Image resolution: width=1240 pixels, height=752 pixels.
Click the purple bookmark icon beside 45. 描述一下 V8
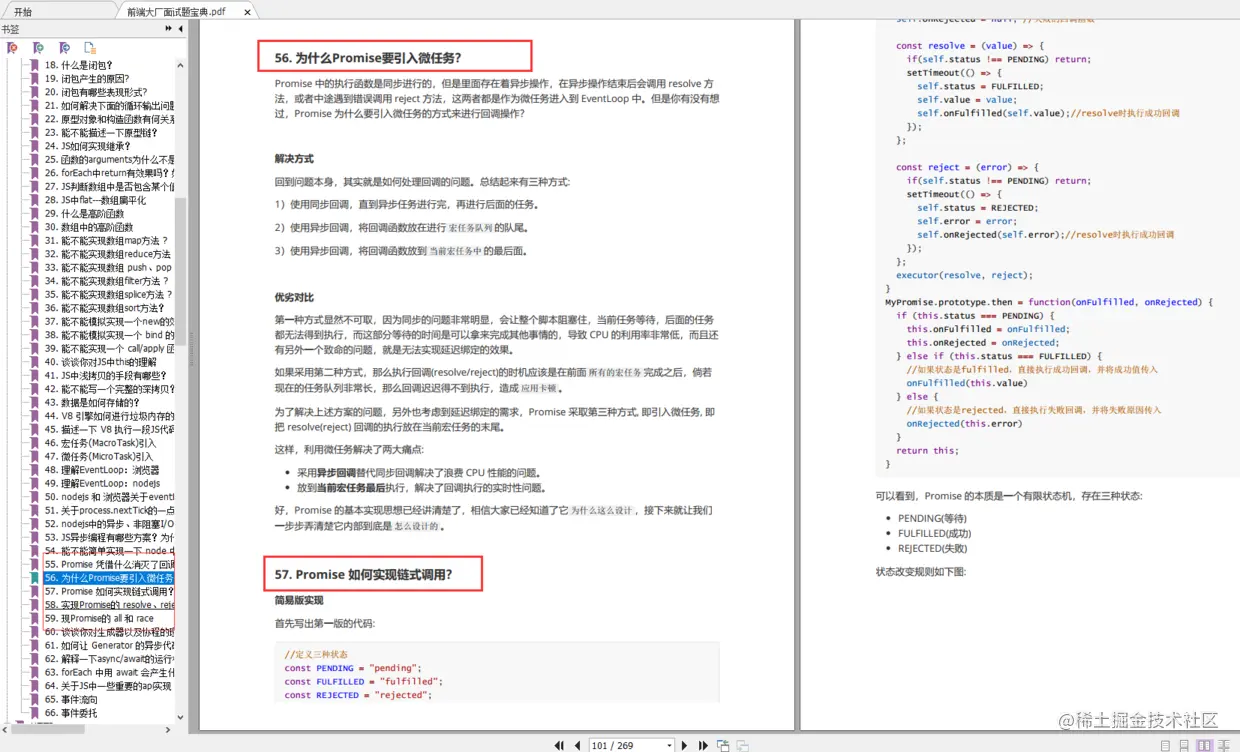(35, 429)
